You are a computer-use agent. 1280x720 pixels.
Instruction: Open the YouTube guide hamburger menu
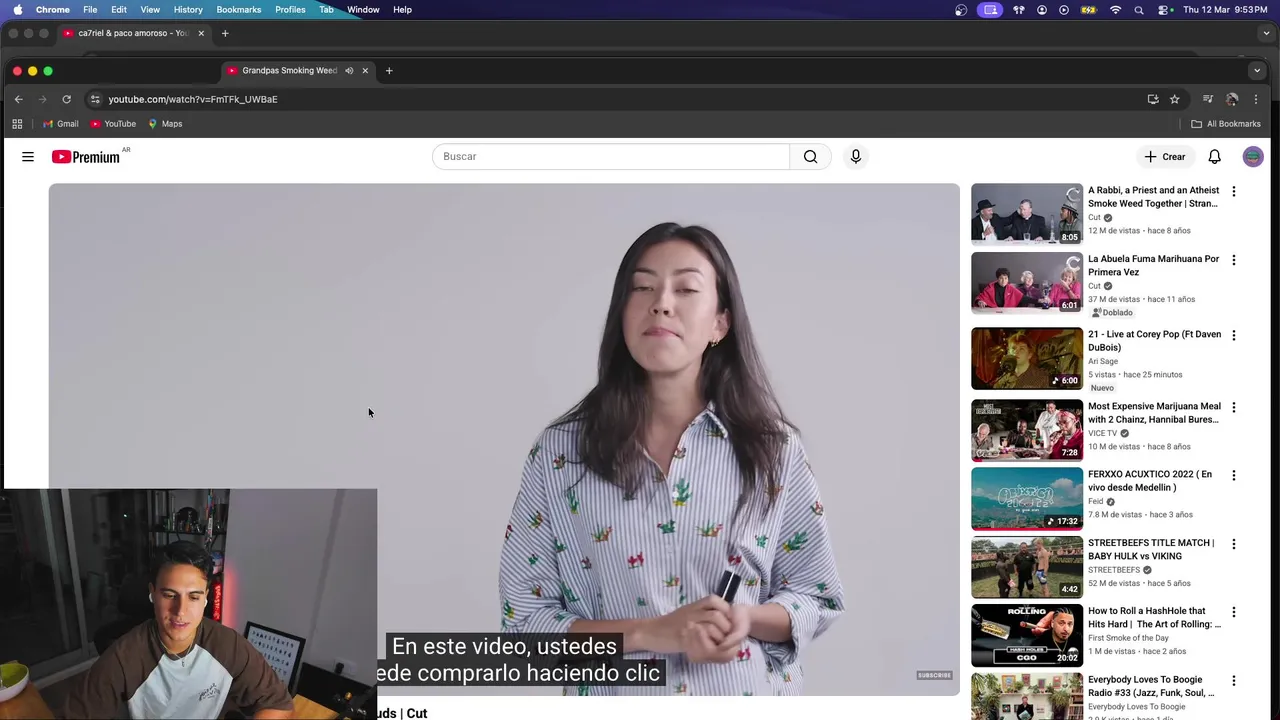pyautogui.click(x=28, y=157)
